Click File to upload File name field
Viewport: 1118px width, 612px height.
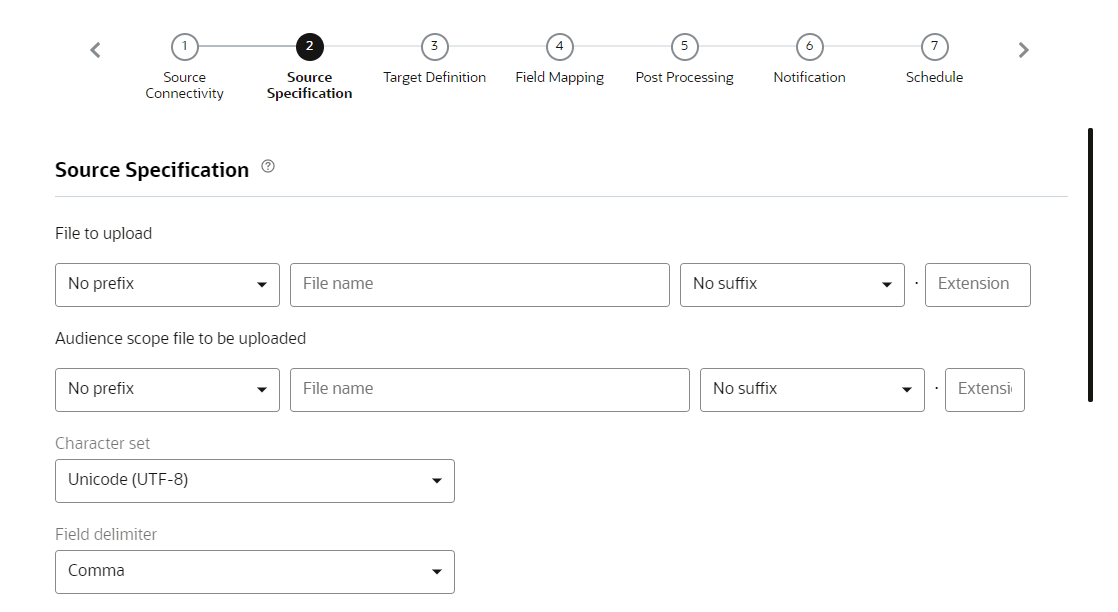click(x=479, y=285)
